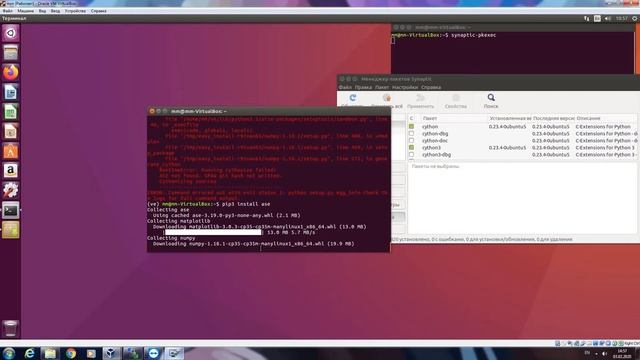The height and width of the screenshot is (360, 640).
Task: Open the VirtualBox Машина menu
Action: coord(26,11)
